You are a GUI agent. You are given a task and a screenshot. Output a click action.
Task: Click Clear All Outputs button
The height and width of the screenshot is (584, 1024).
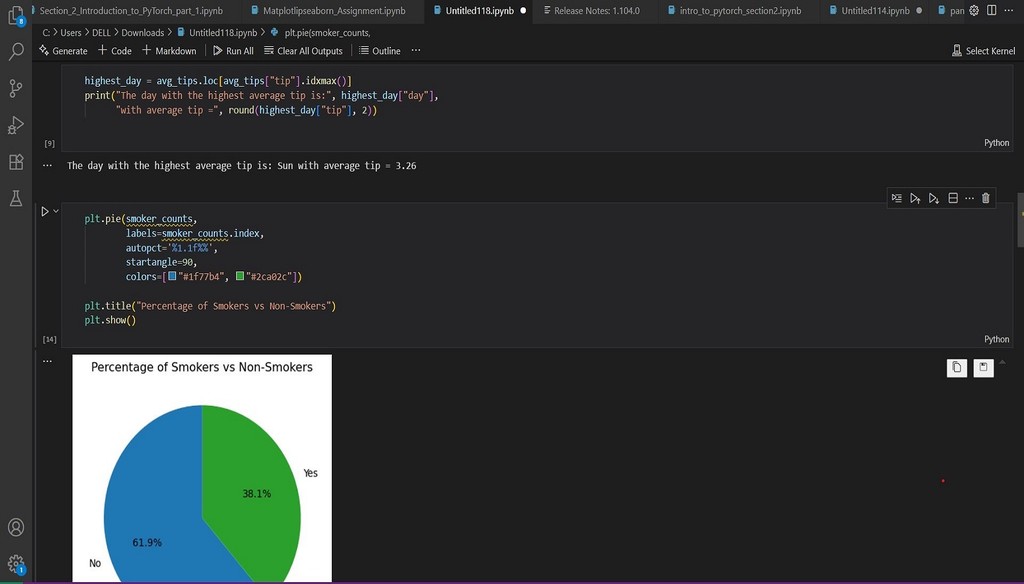(303, 51)
